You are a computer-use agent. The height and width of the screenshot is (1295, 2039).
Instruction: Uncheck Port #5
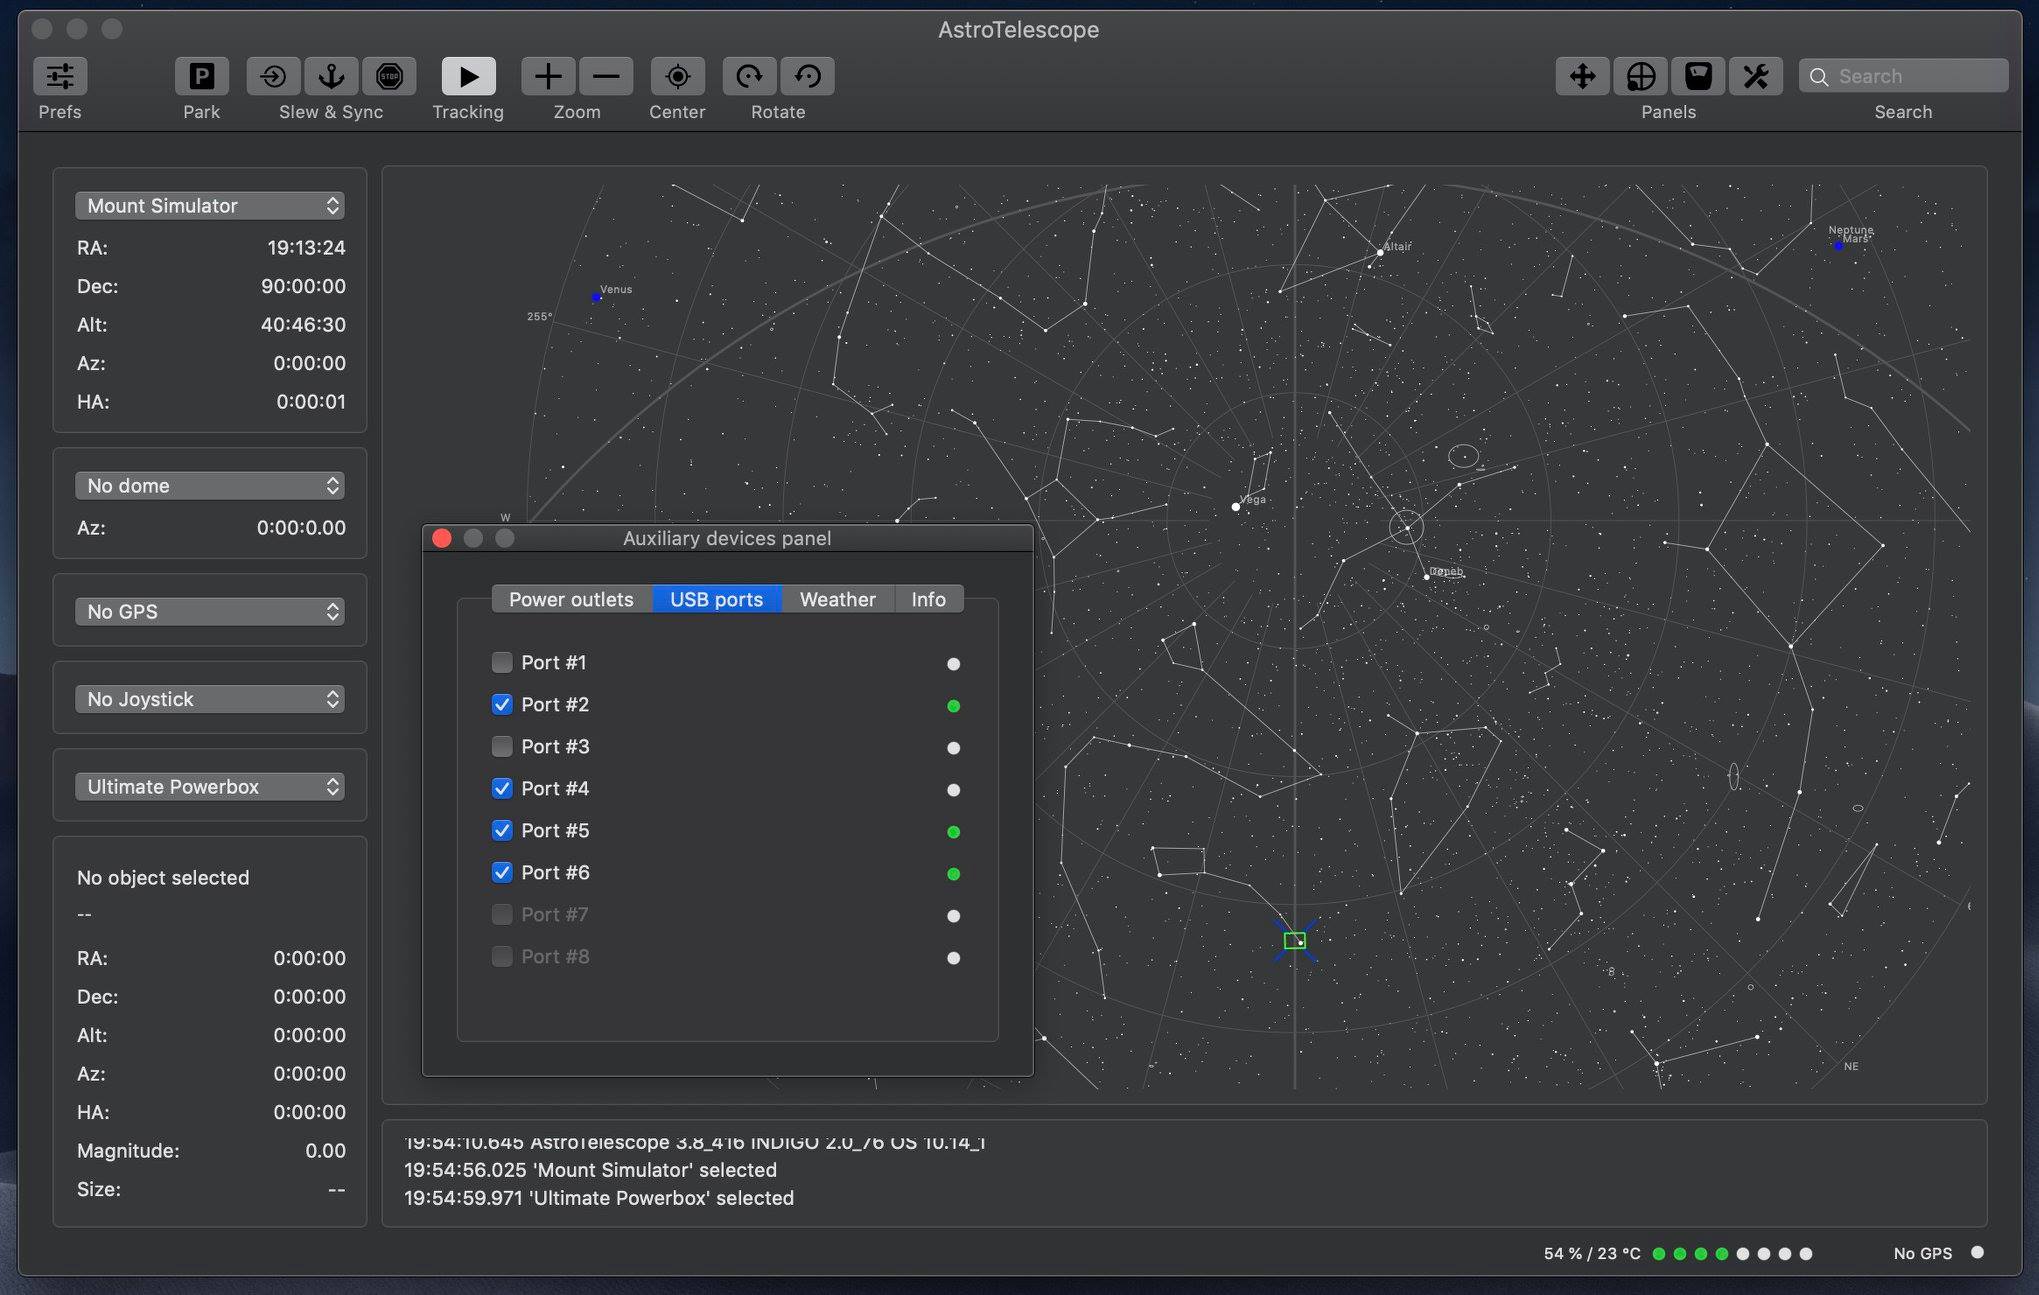click(x=502, y=830)
